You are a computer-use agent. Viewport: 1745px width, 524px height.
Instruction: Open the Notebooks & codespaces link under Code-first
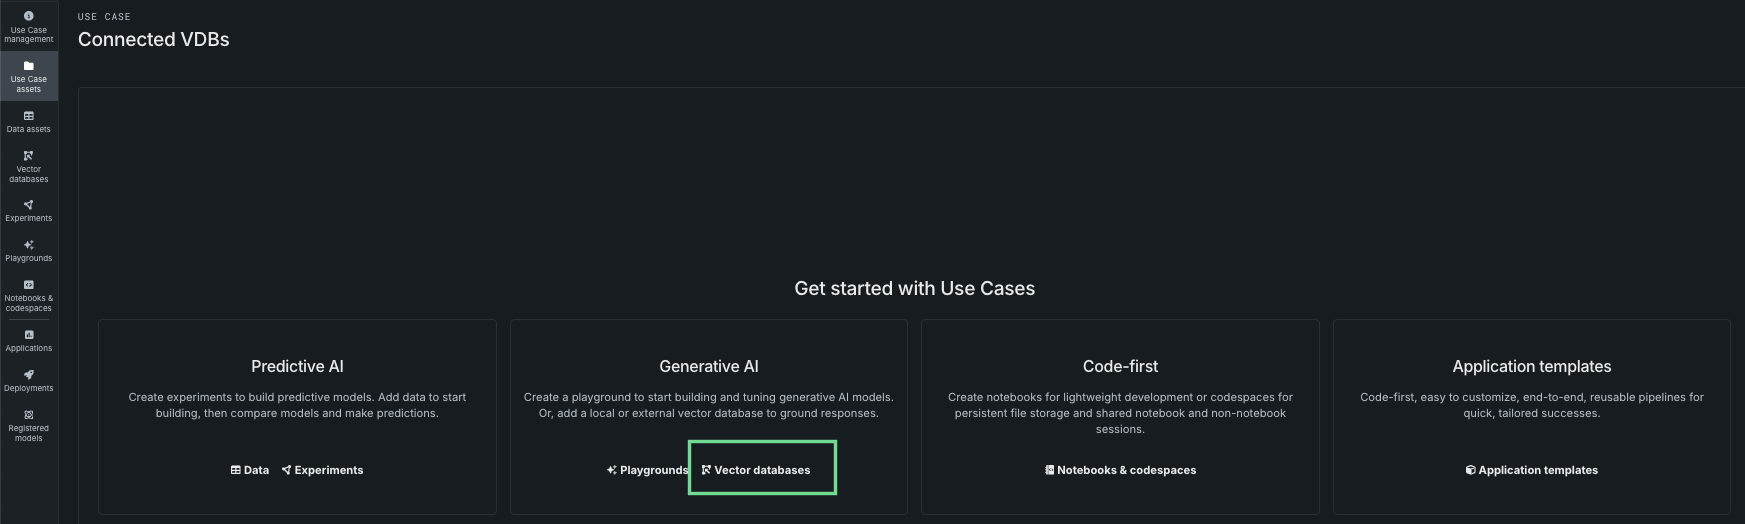click(x=1120, y=470)
